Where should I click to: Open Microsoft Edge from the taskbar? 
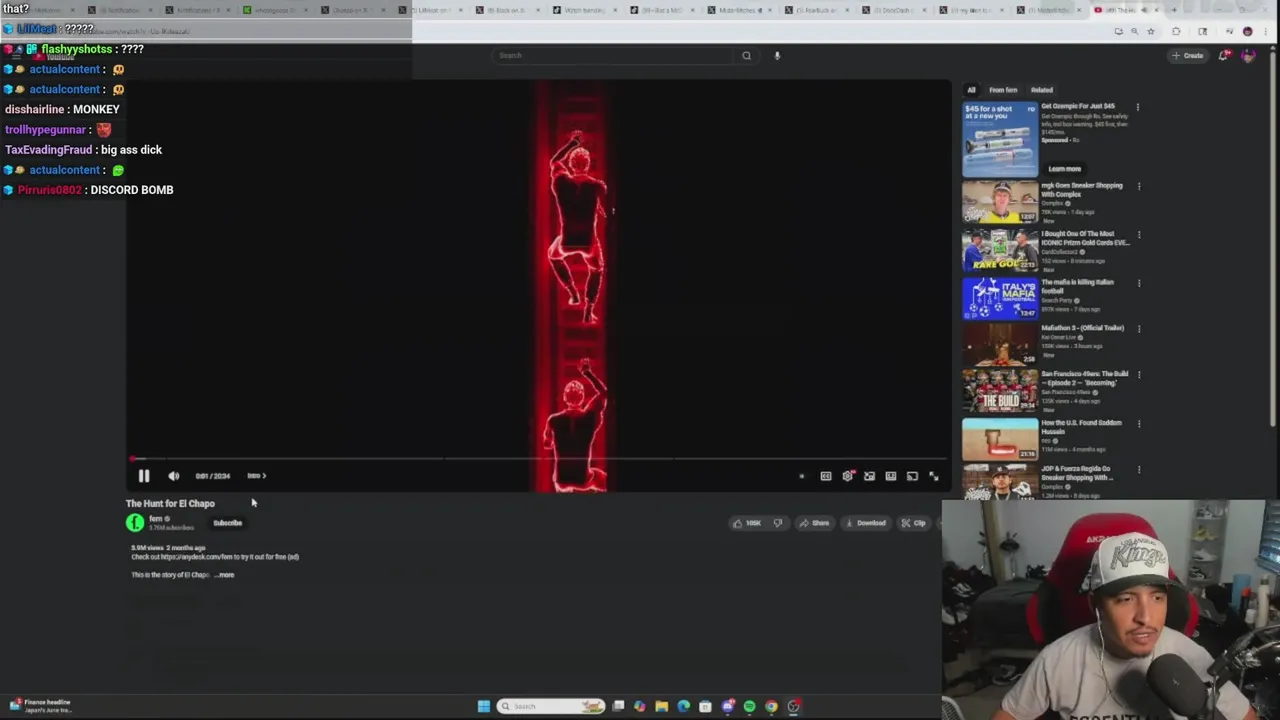[x=683, y=706]
